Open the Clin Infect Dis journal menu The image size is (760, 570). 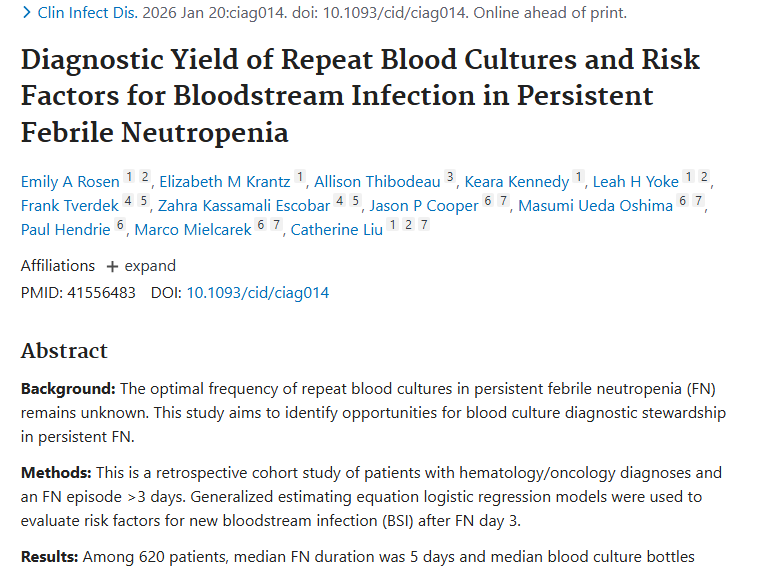click(88, 15)
